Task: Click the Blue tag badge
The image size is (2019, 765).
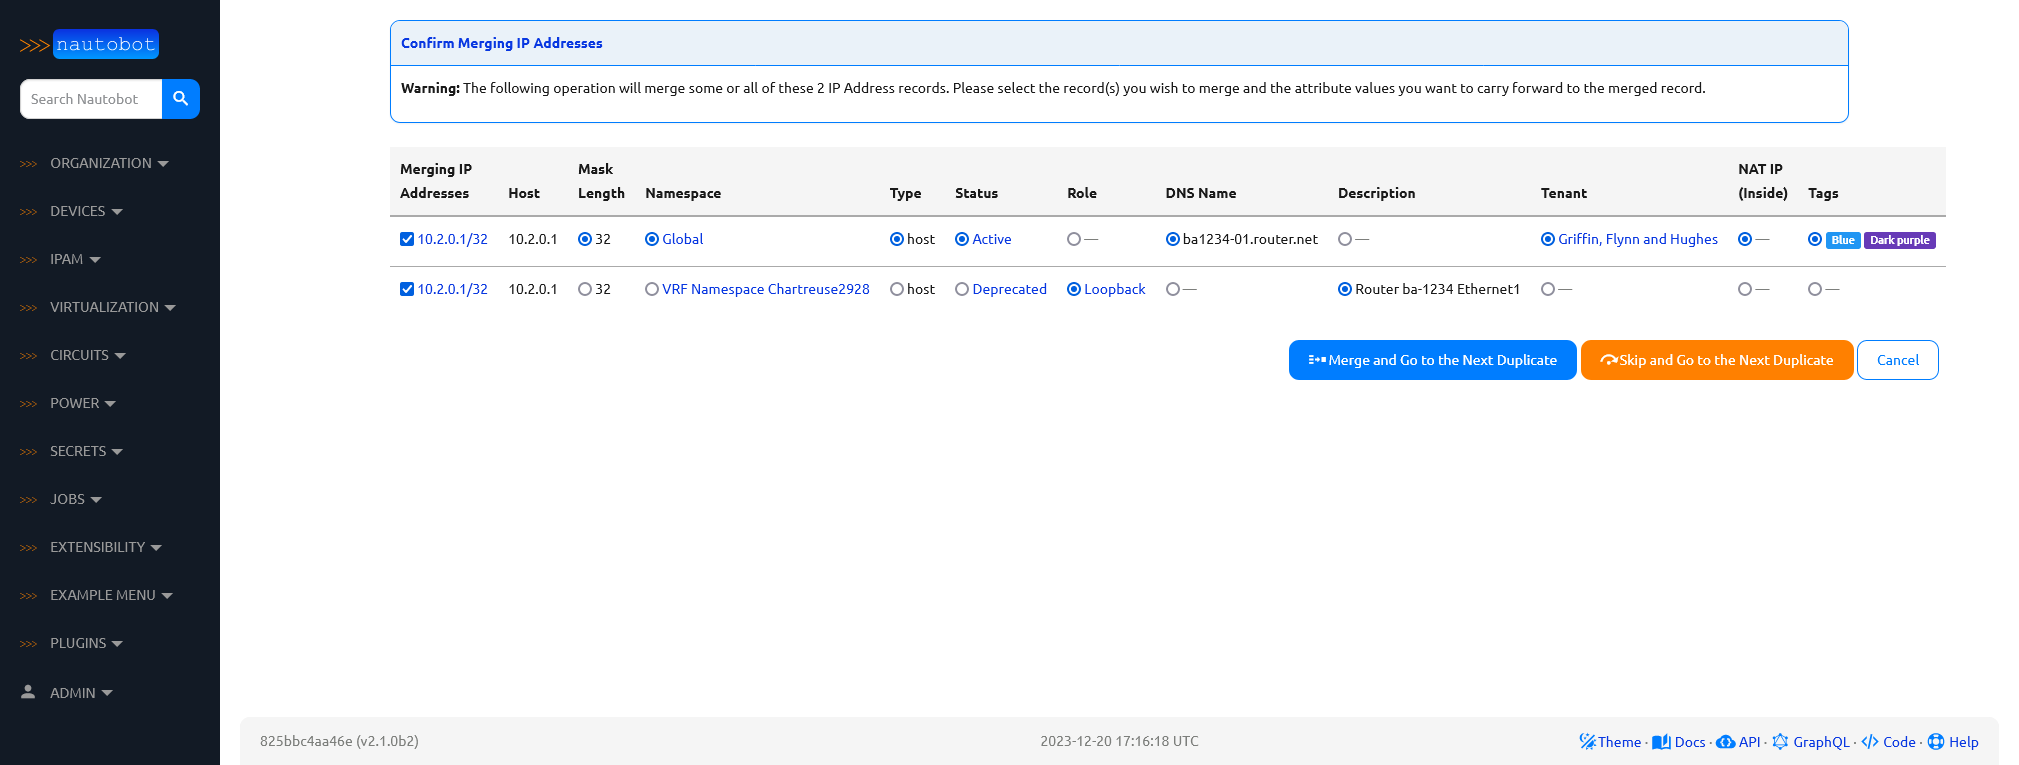Action: tap(1843, 240)
